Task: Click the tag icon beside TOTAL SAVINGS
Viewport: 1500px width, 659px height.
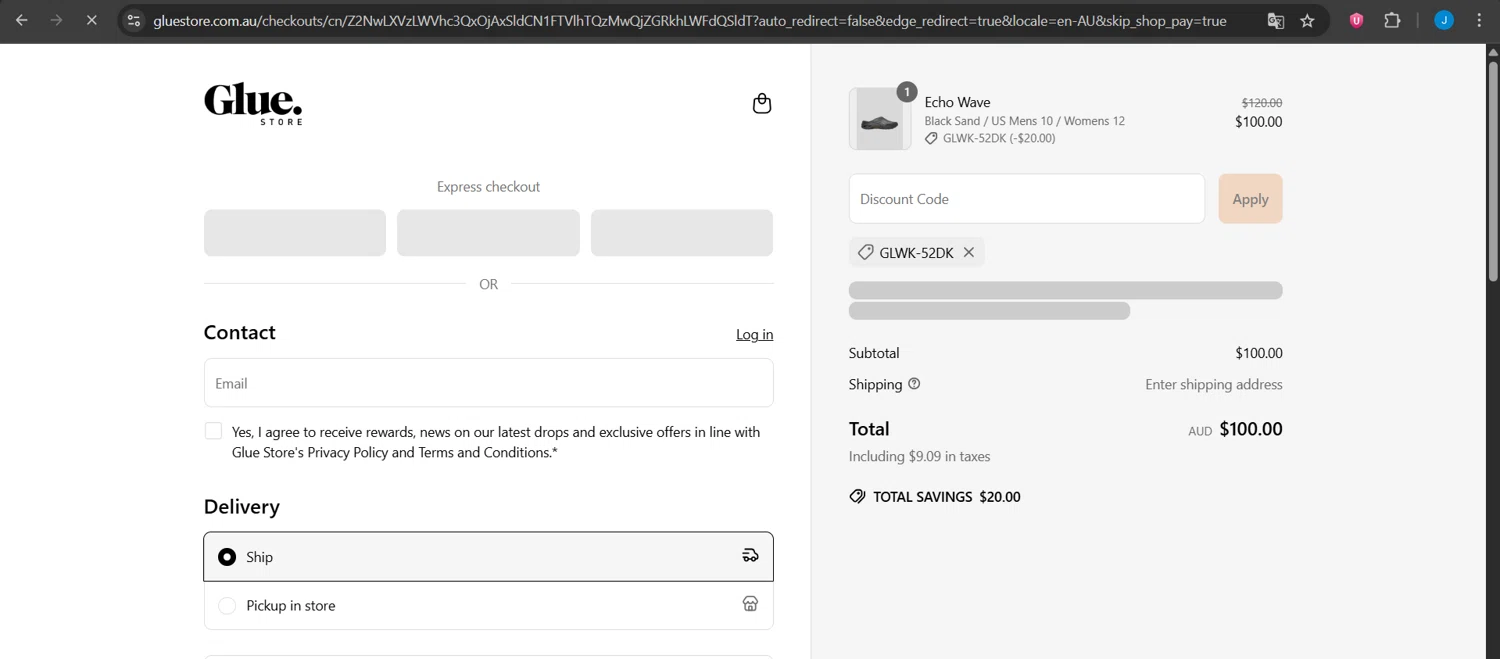Action: (857, 497)
